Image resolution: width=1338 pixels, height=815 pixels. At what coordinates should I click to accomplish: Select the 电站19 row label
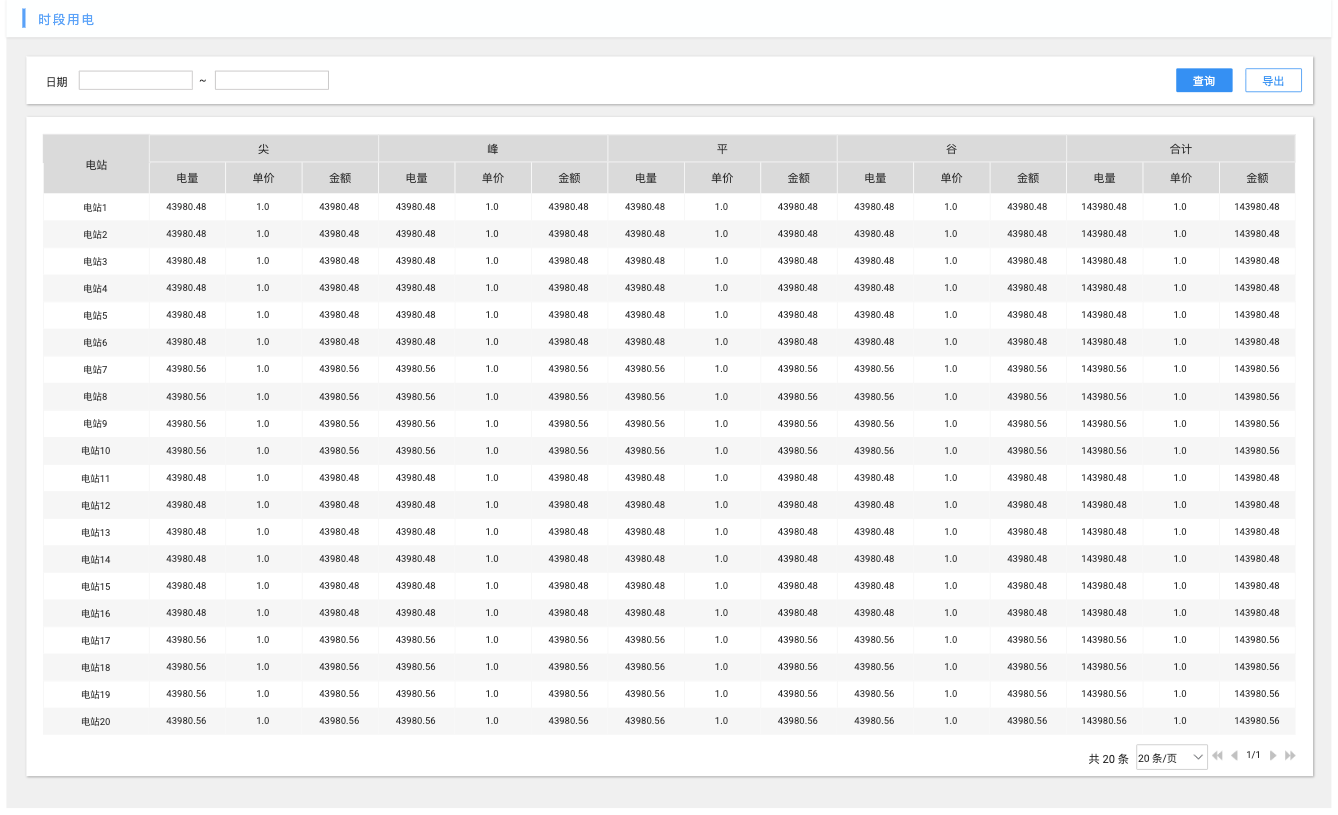[96, 695]
